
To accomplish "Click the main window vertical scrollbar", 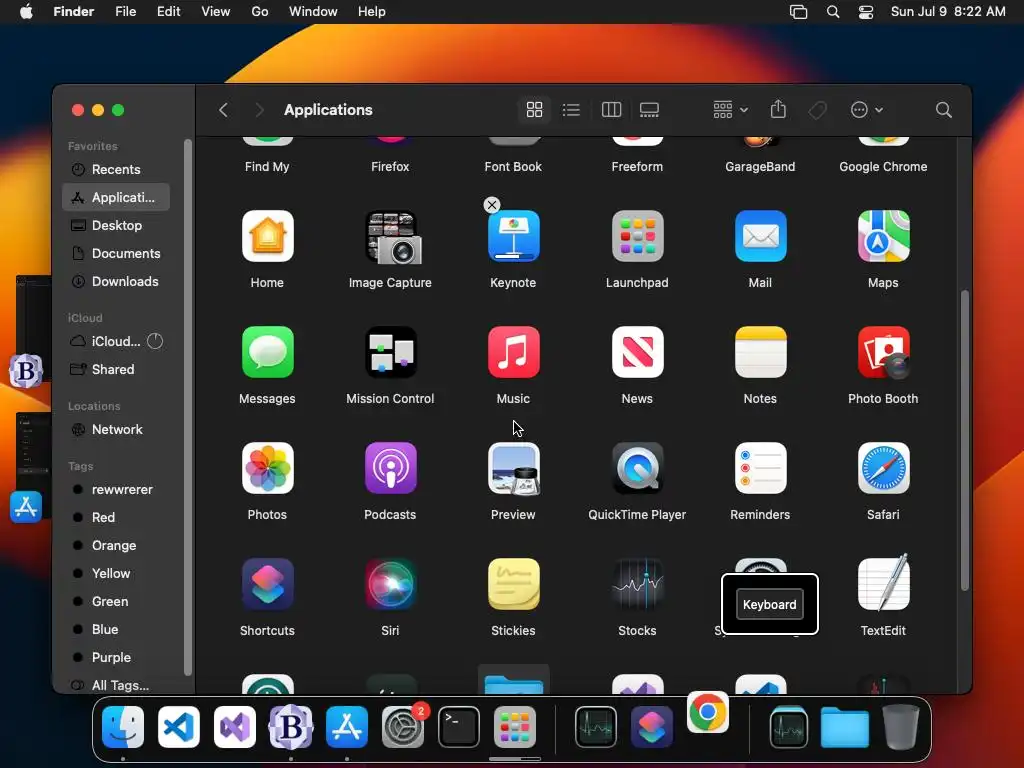I will point(965,441).
